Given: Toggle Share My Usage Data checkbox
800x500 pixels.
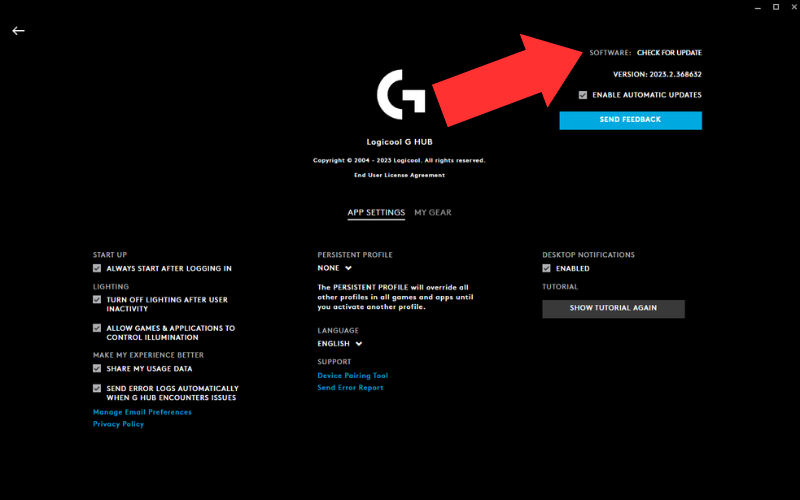Looking at the screenshot, I should [97, 368].
